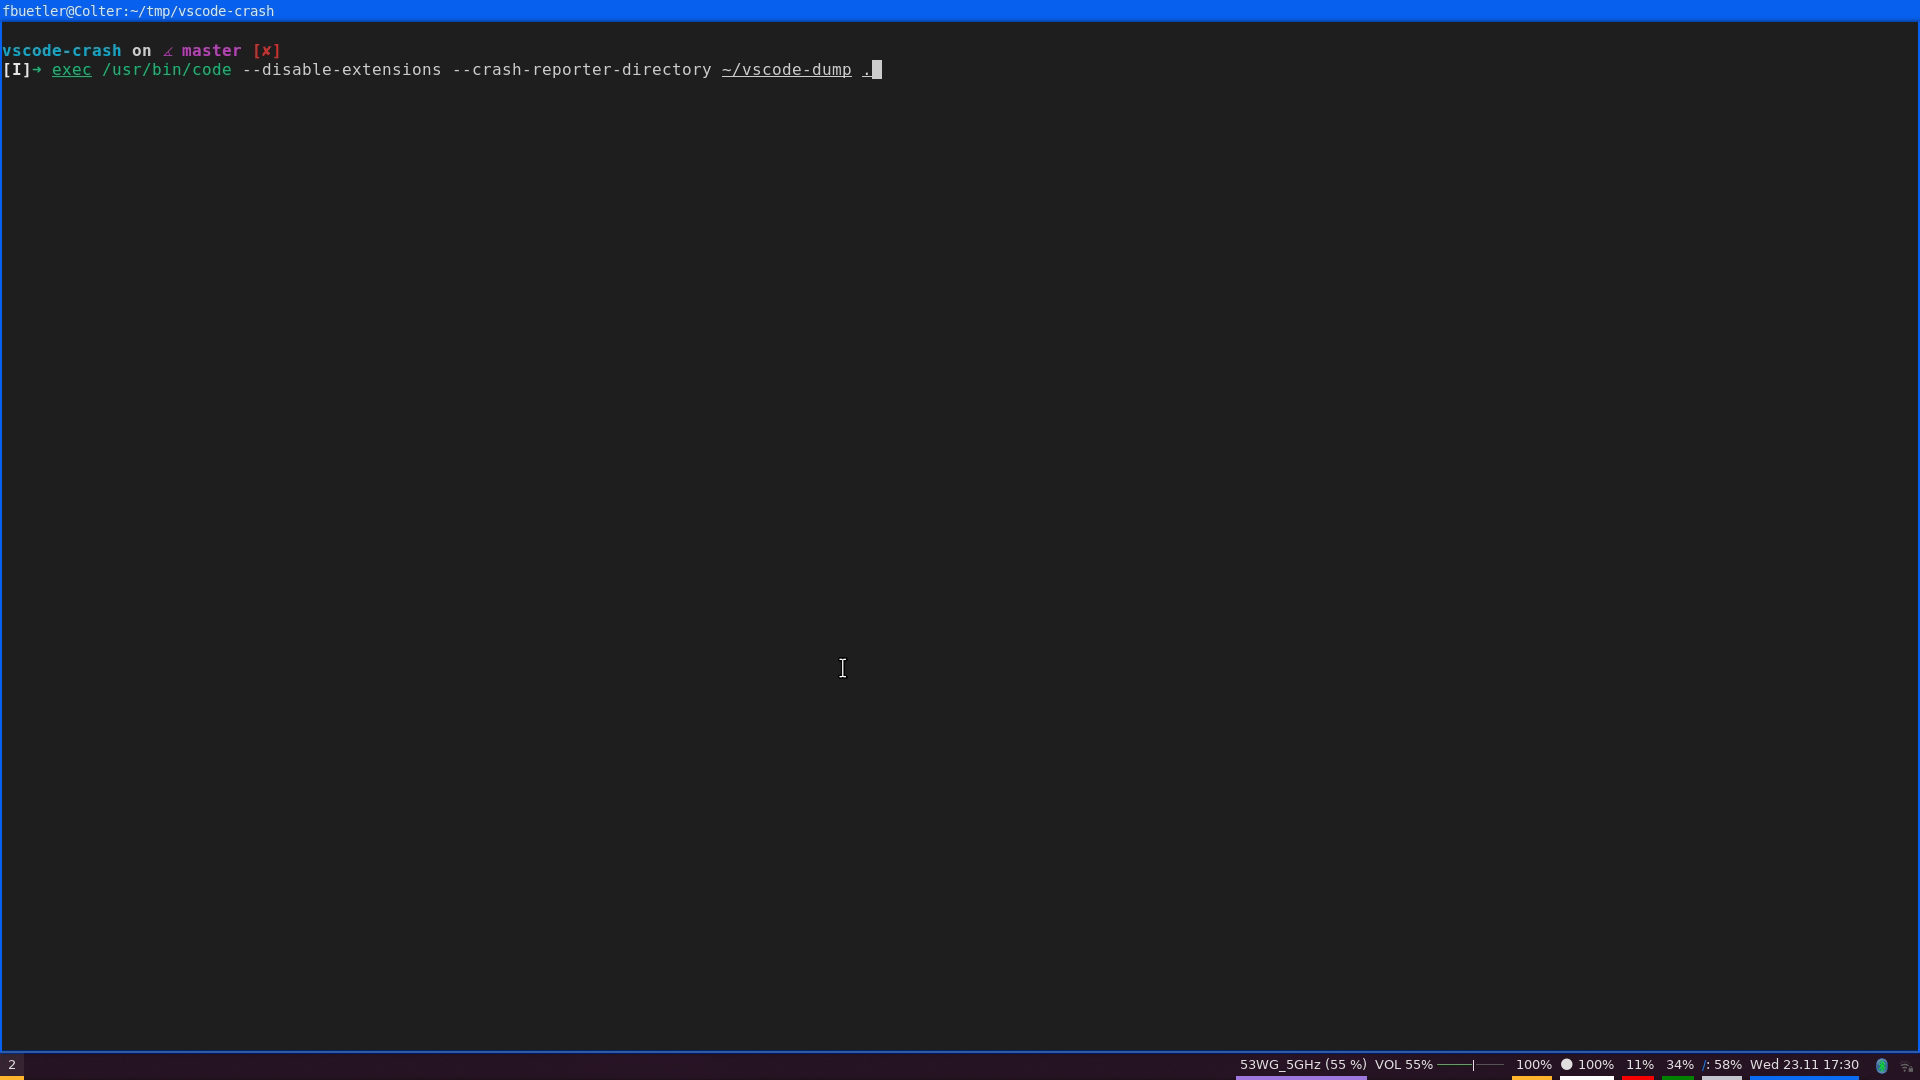The width and height of the screenshot is (1920, 1080).
Task: Click the --crash-reporter-directory flag text
Action: point(582,70)
